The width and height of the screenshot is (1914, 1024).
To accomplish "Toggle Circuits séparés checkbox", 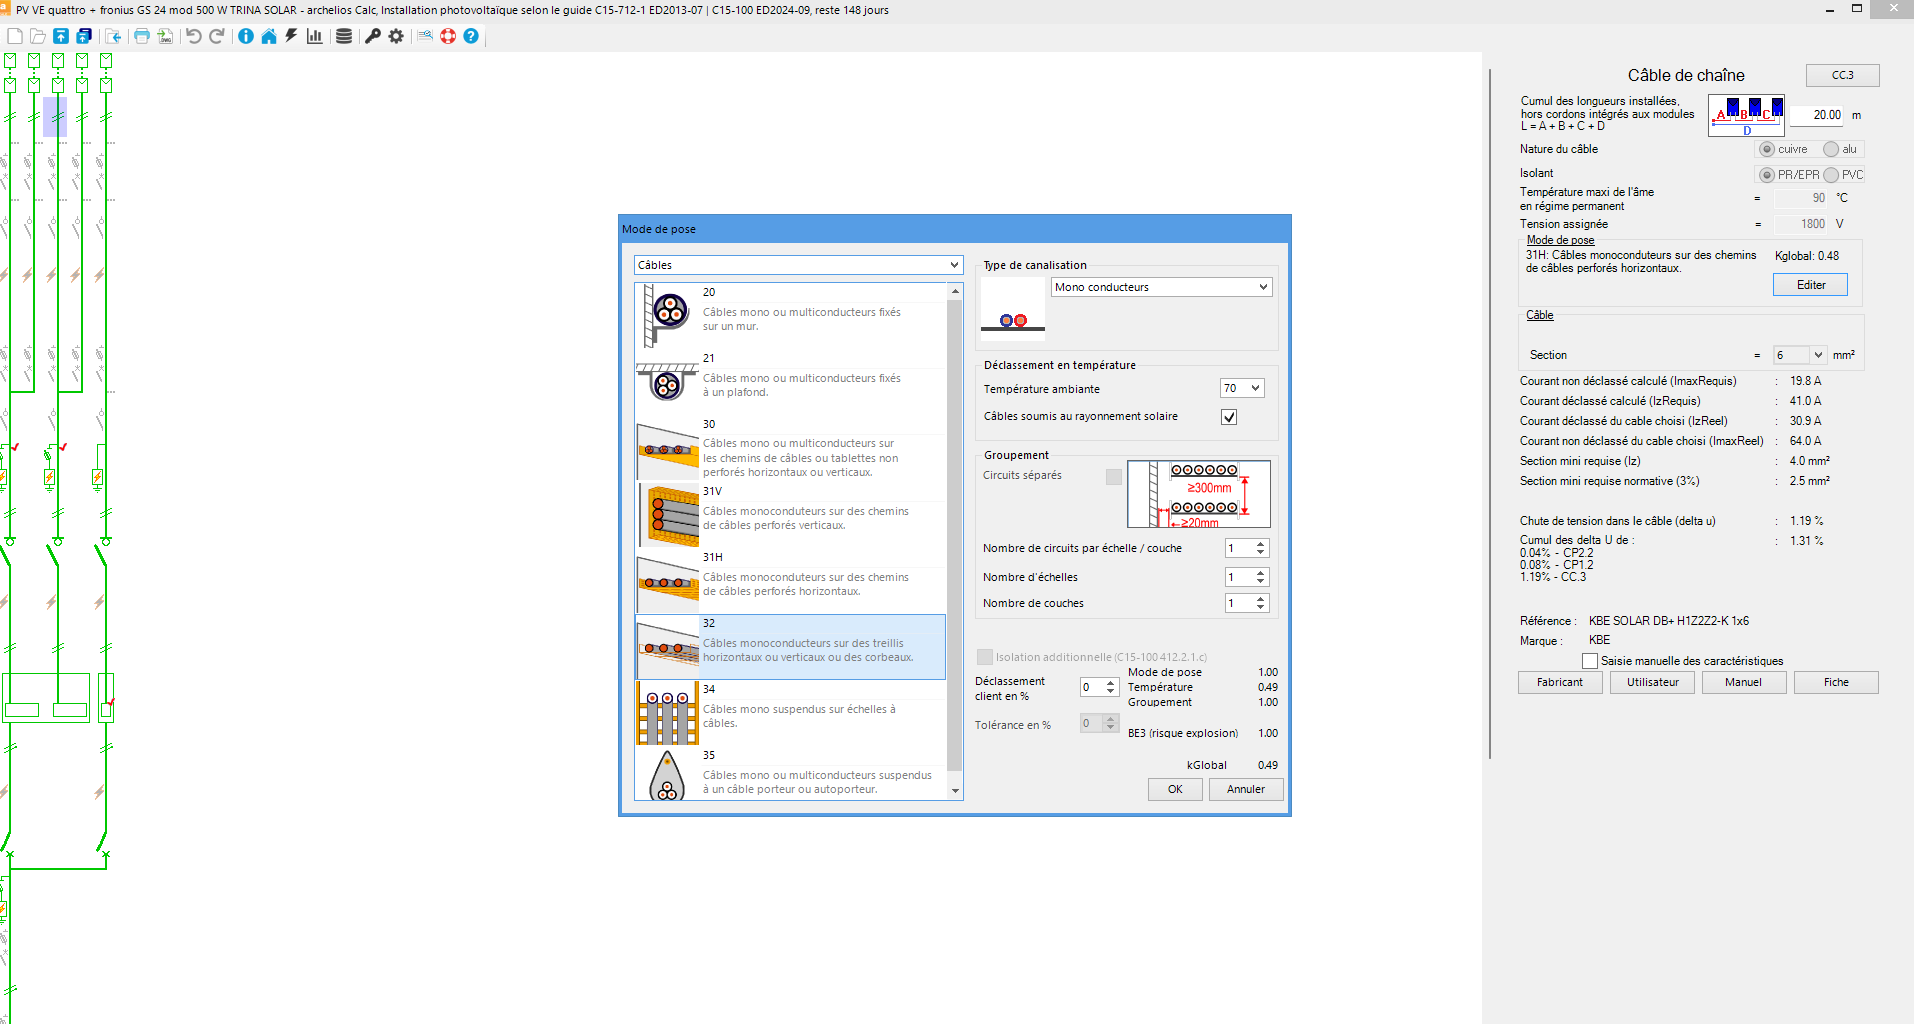I will (1114, 477).
